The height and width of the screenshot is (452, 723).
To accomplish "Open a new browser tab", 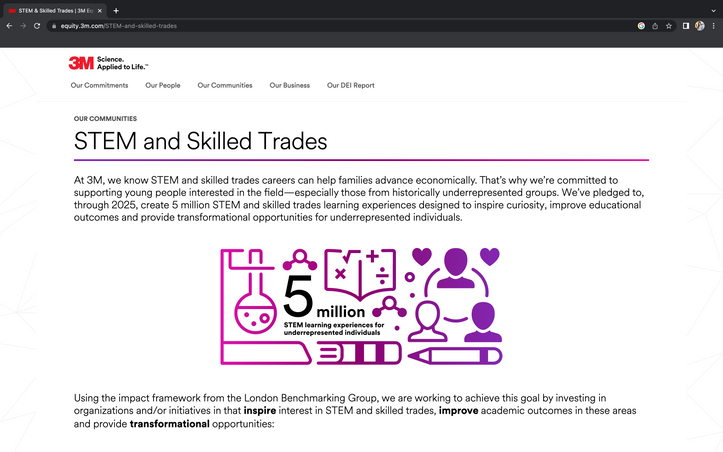I will click(116, 11).
